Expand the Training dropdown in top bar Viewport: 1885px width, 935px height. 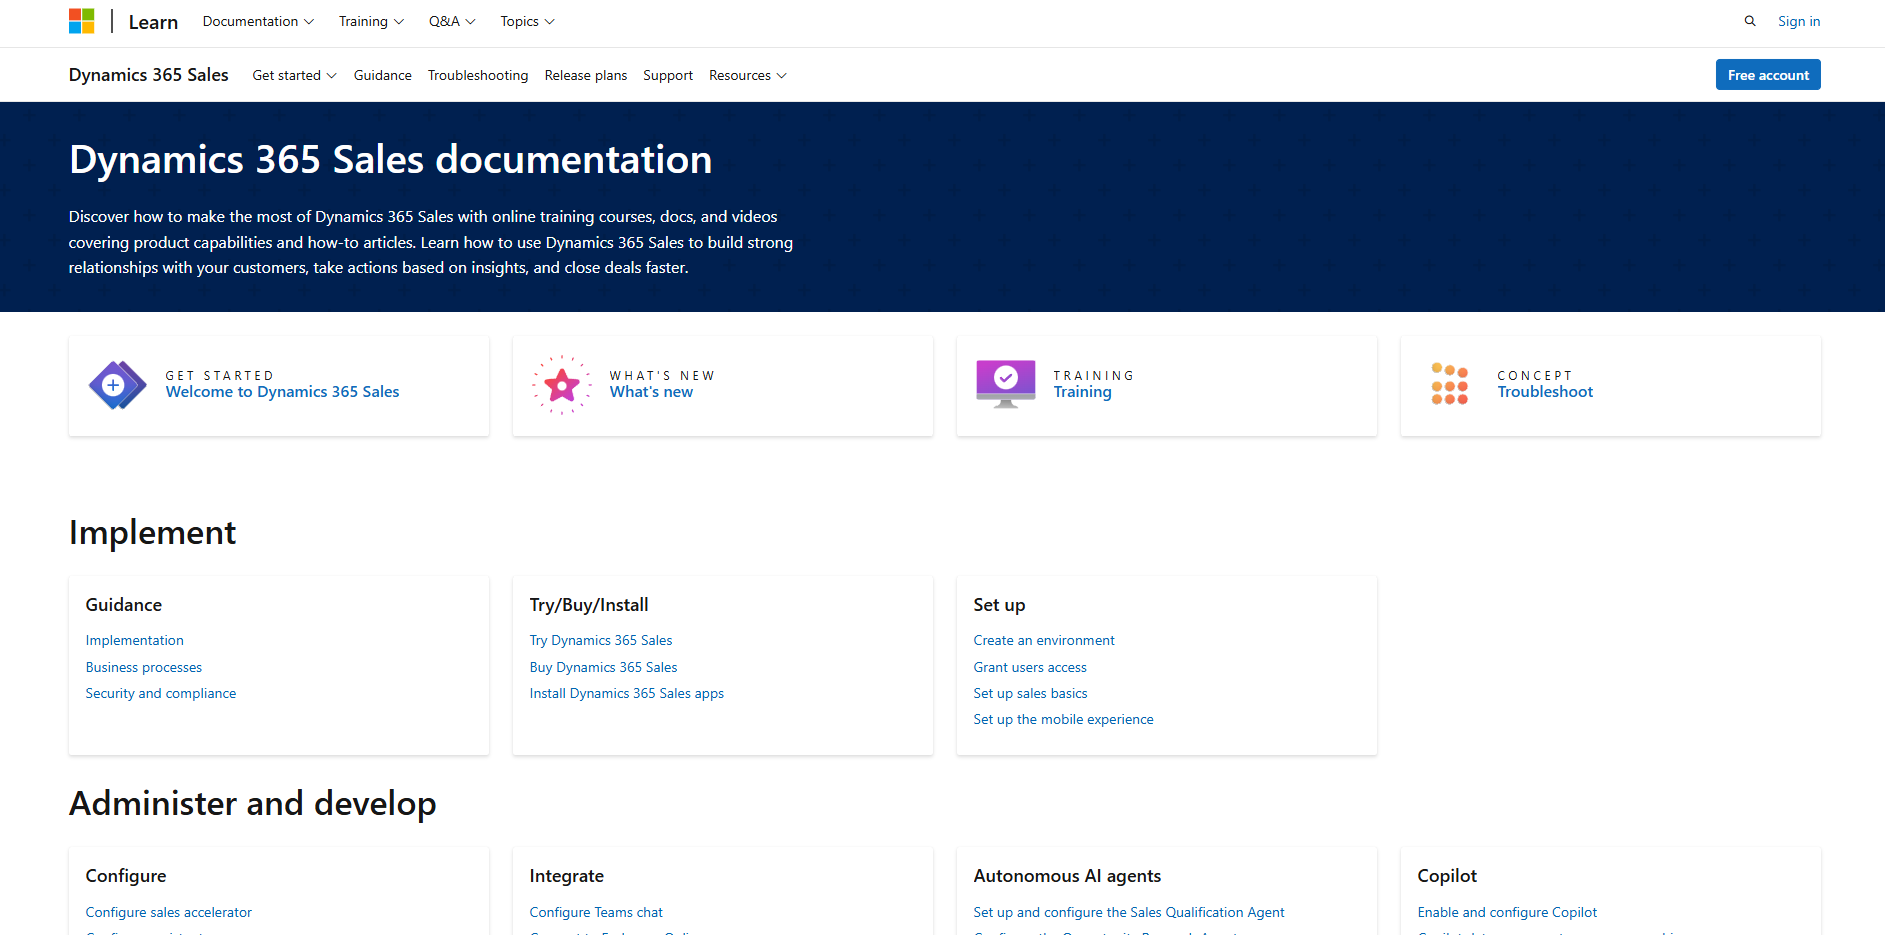(371, 21)
